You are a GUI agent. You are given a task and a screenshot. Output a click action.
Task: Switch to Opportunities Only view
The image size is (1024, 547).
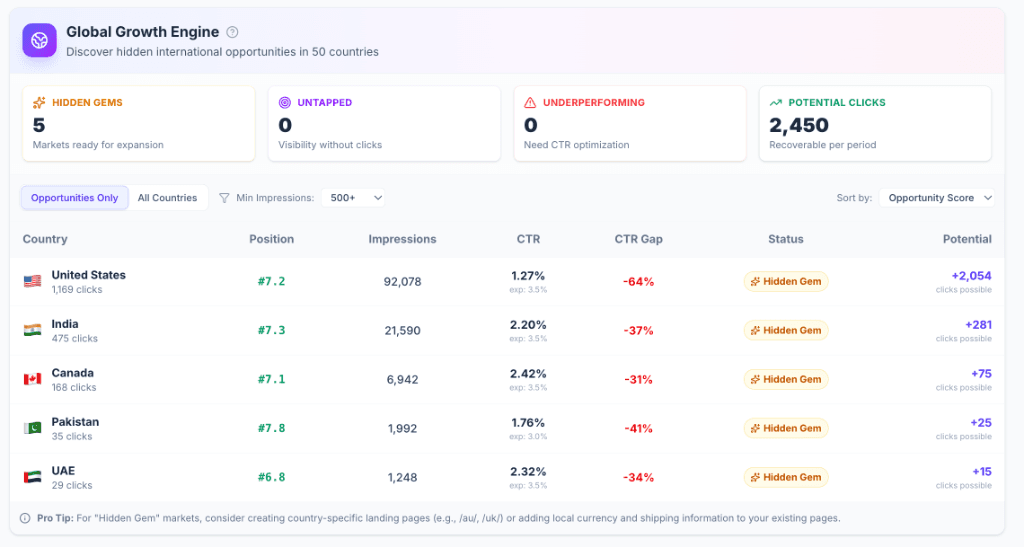click(x=74, y=198)
